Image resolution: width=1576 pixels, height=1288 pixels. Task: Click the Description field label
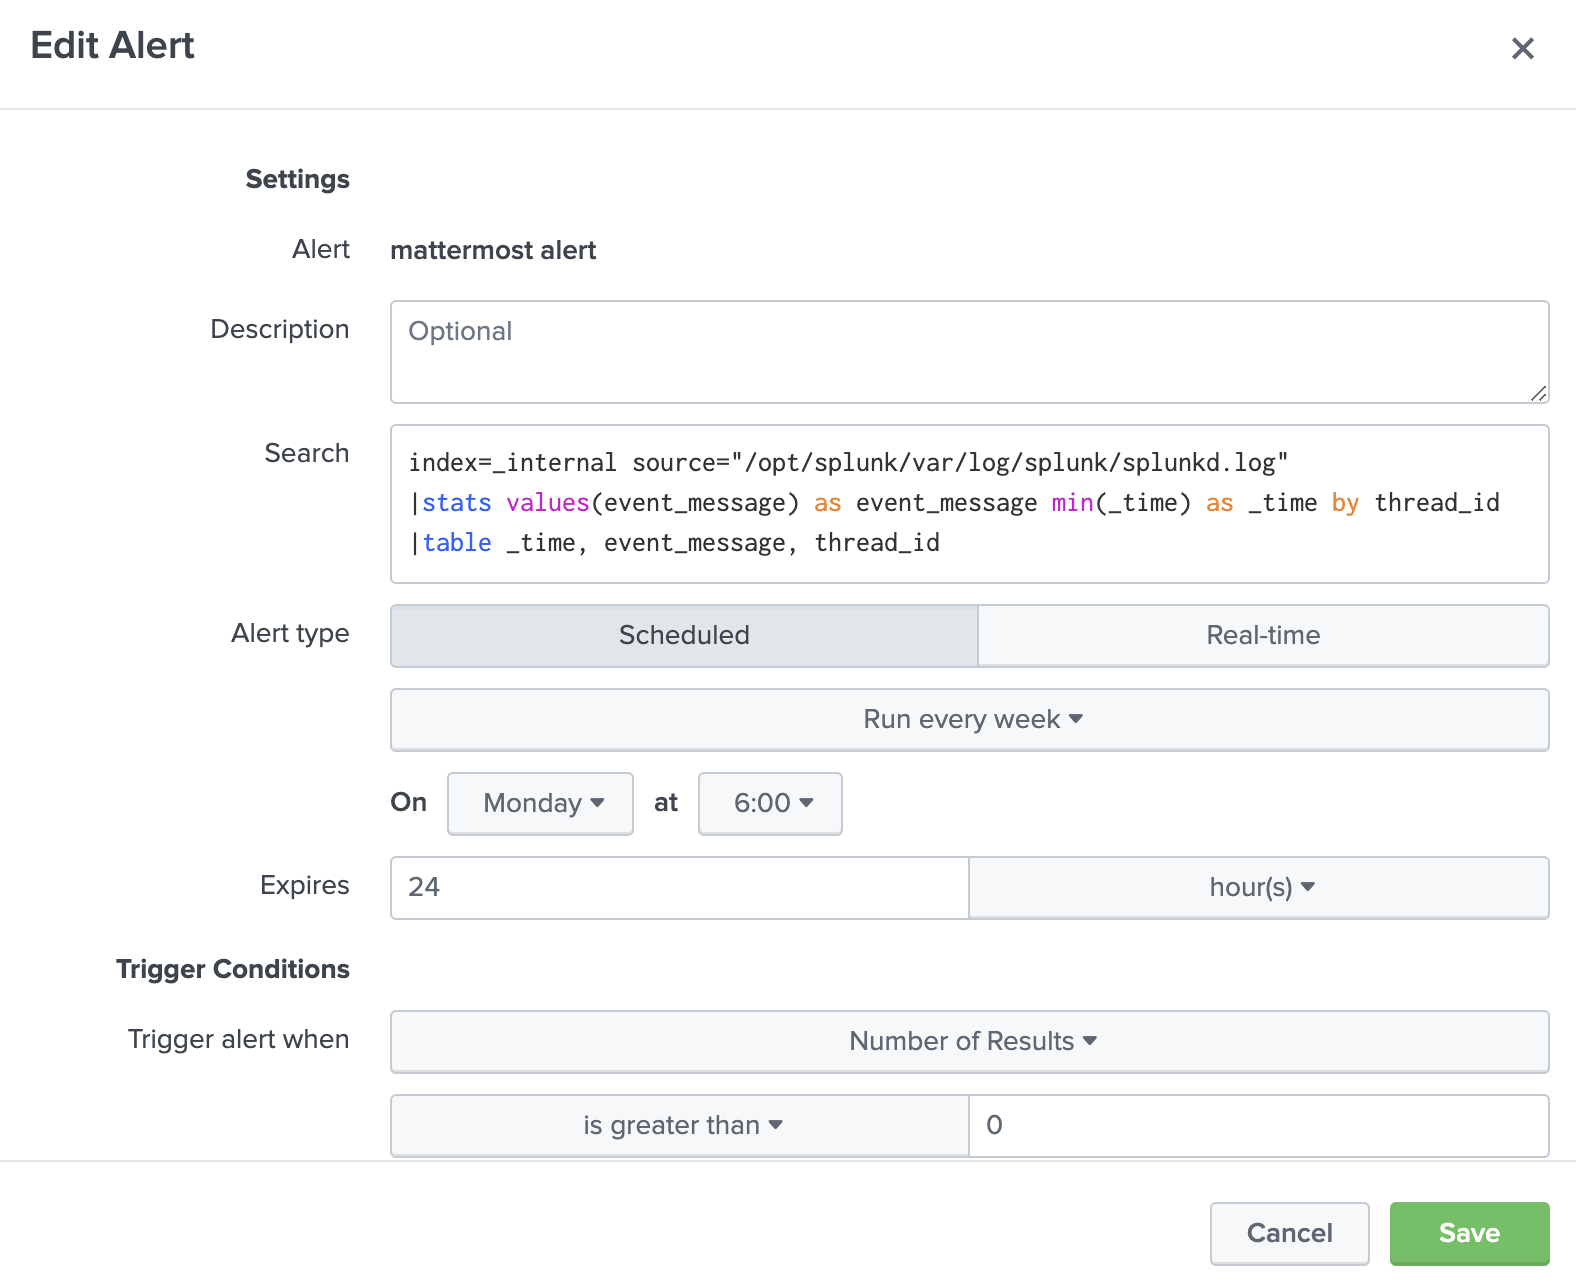[x=279, y=329]
